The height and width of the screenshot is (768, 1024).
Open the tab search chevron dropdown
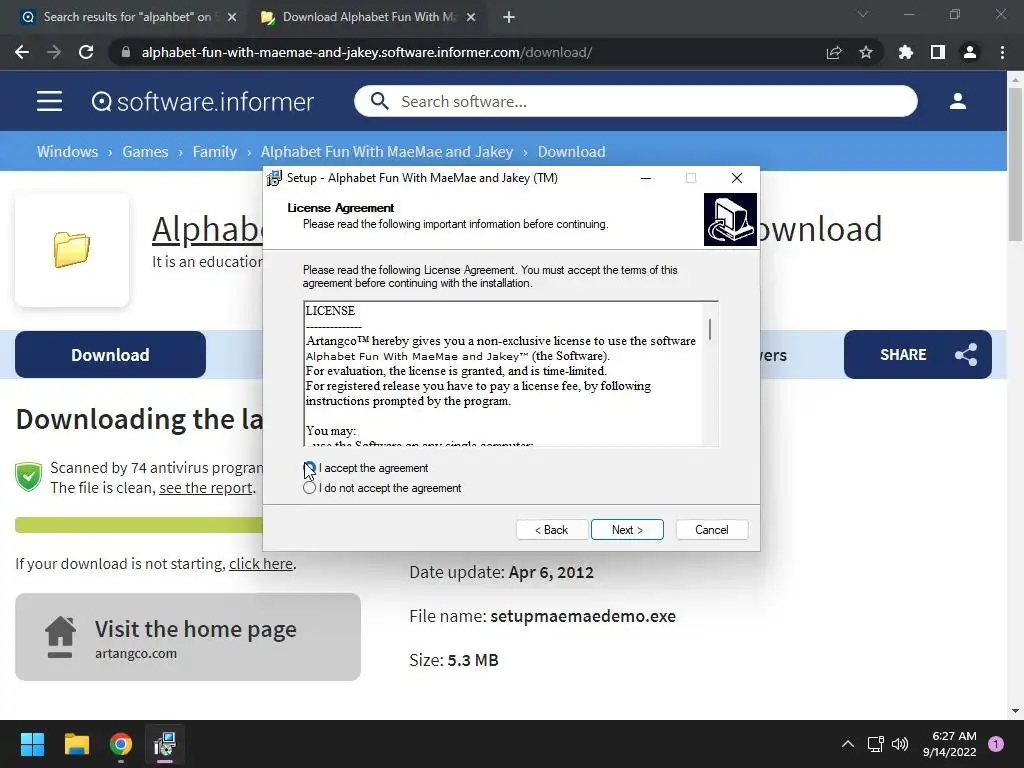pos(863,14)
